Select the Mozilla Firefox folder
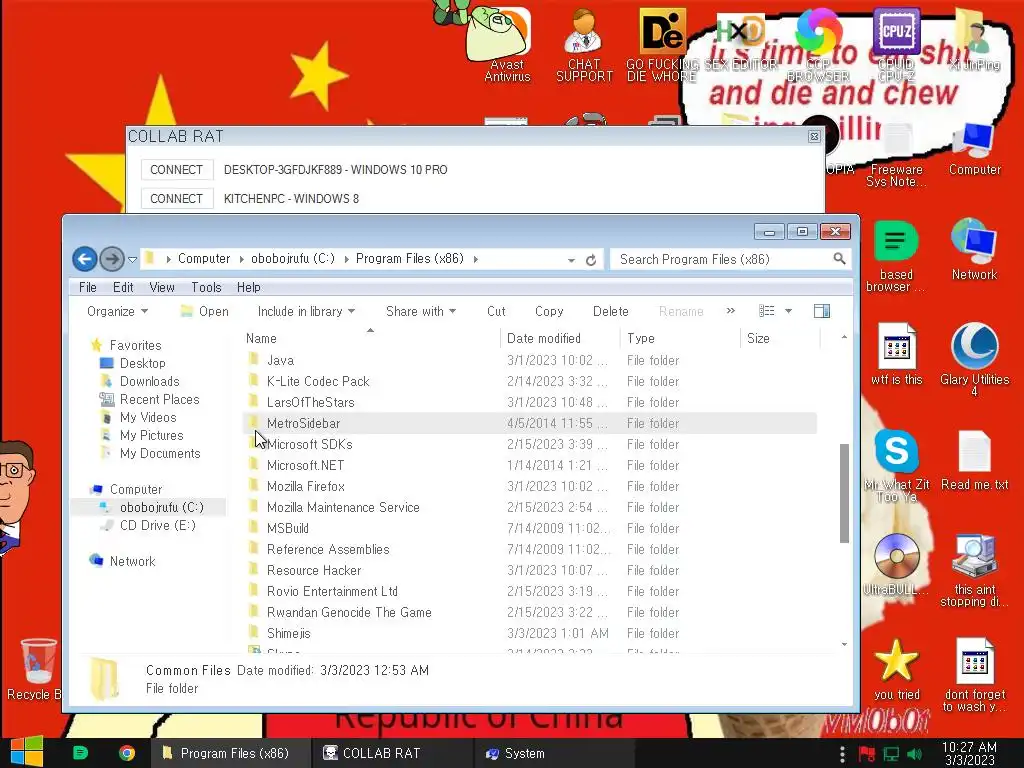 [x=529, y=487]
